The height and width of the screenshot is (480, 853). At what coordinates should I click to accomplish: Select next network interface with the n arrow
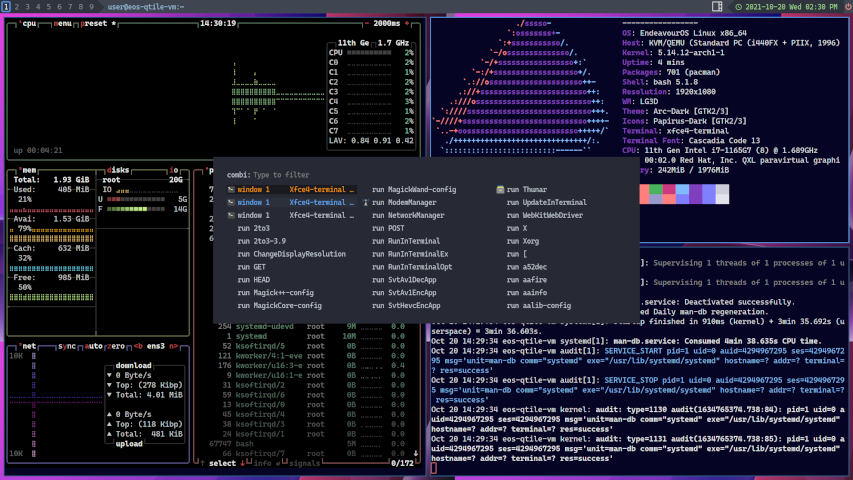tap(173, 346)
